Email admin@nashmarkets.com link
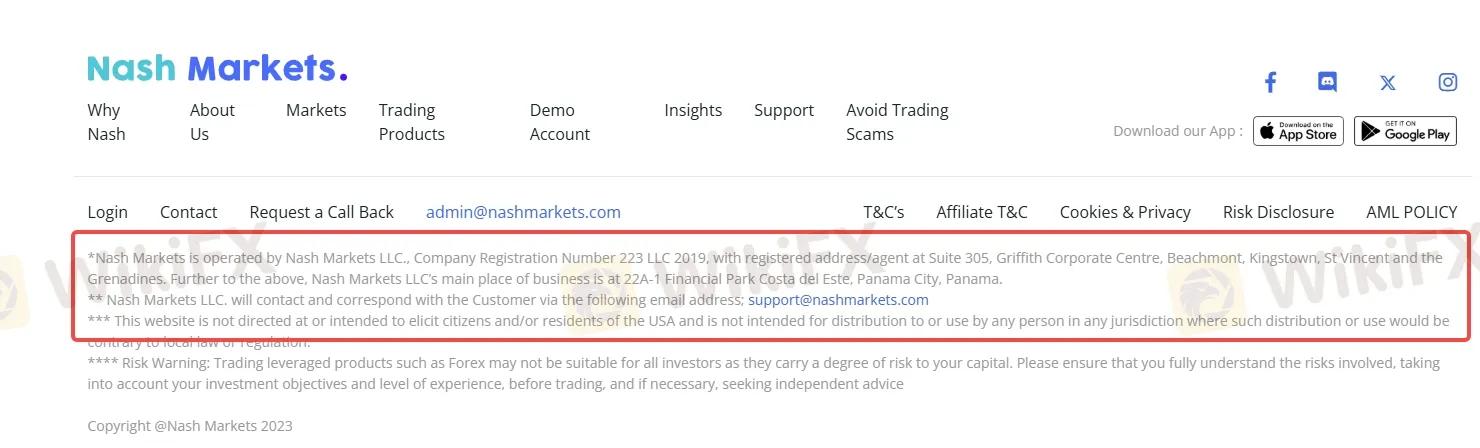The width and height of the screenshot is (1480, 448). tap(523, 212)
